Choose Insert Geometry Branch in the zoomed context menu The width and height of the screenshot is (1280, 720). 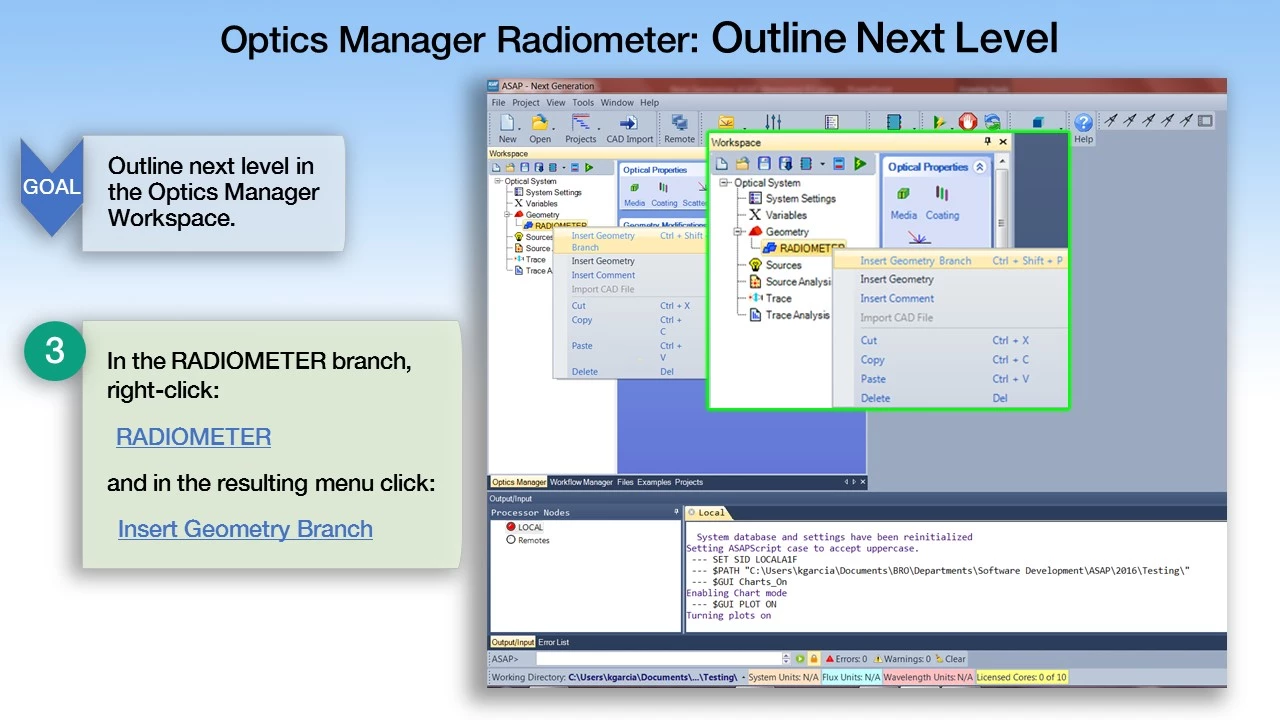click(915, 261)
